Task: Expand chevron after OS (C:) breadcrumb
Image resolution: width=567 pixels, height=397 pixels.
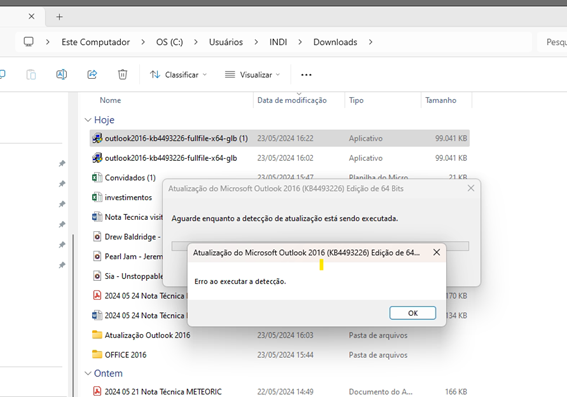Action: 196,42
